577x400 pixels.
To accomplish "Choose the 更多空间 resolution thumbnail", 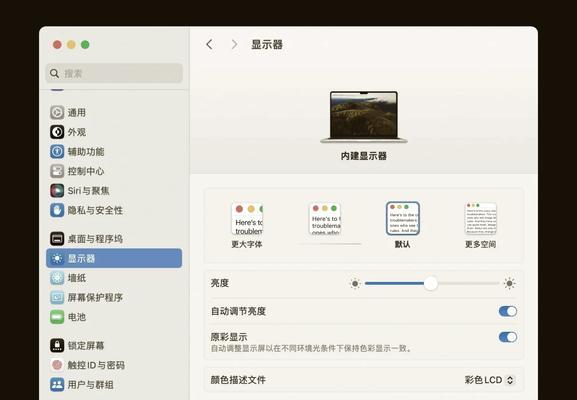I will (x=481, y=219).
